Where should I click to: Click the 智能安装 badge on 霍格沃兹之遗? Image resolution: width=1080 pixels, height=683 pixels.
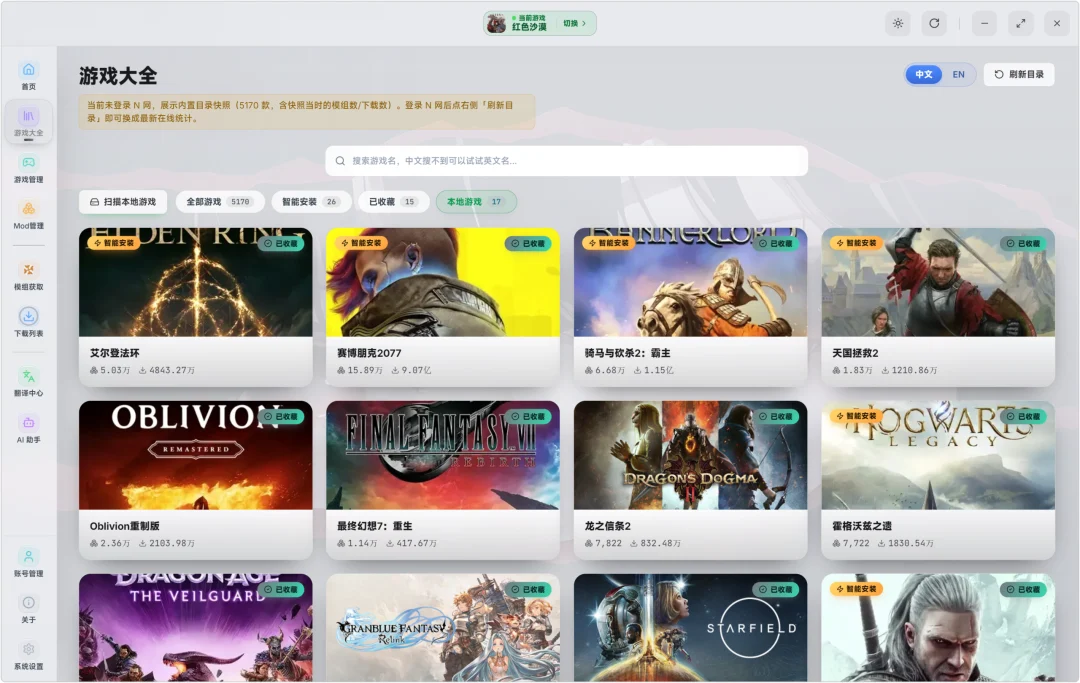click(856, 416)
